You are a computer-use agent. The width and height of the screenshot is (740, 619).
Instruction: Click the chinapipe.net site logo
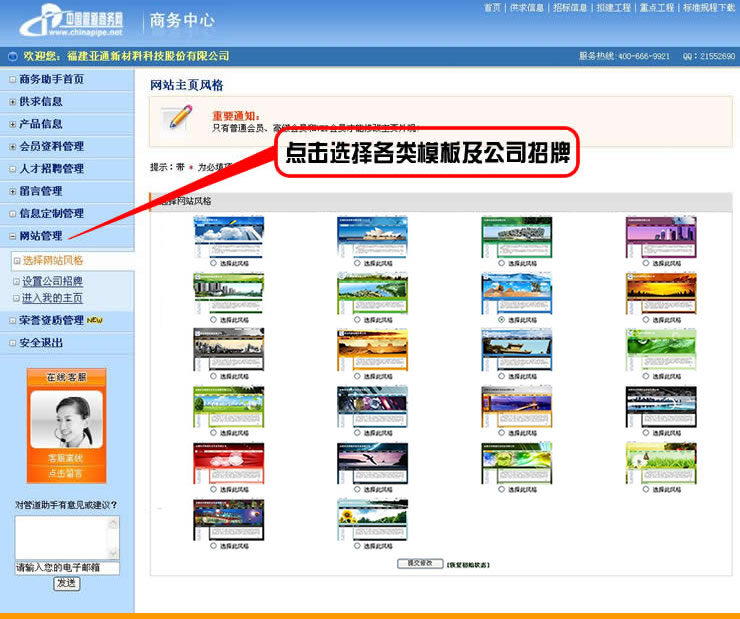(x=70, y=21)
